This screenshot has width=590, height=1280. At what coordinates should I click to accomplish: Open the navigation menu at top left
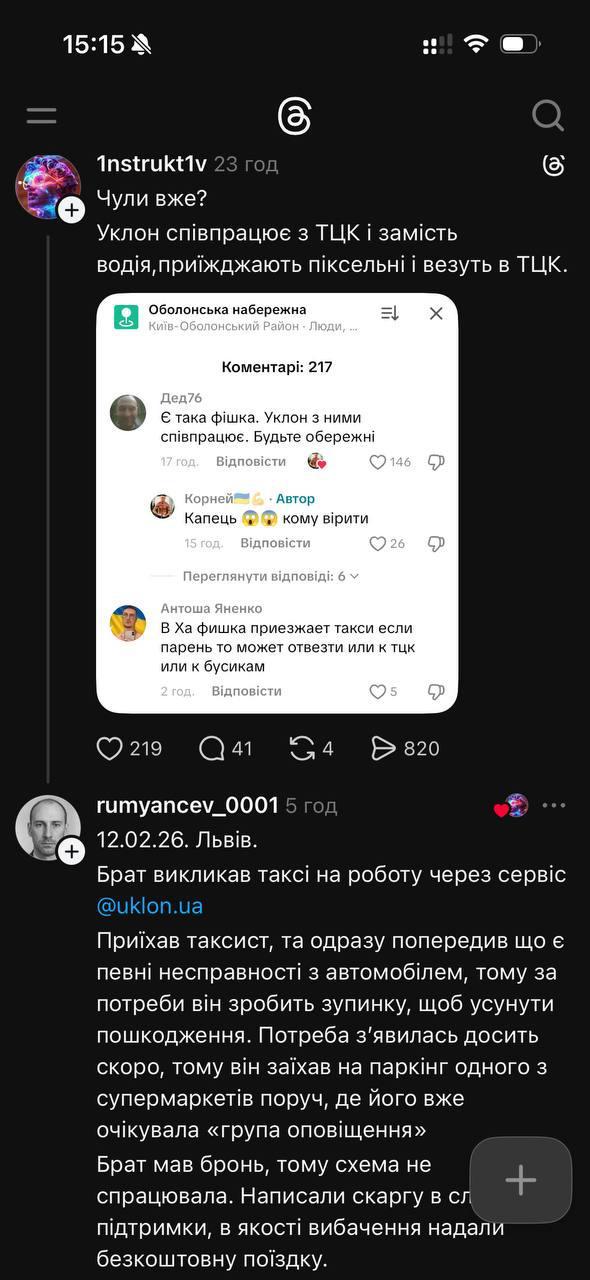(x=40, y=115)
